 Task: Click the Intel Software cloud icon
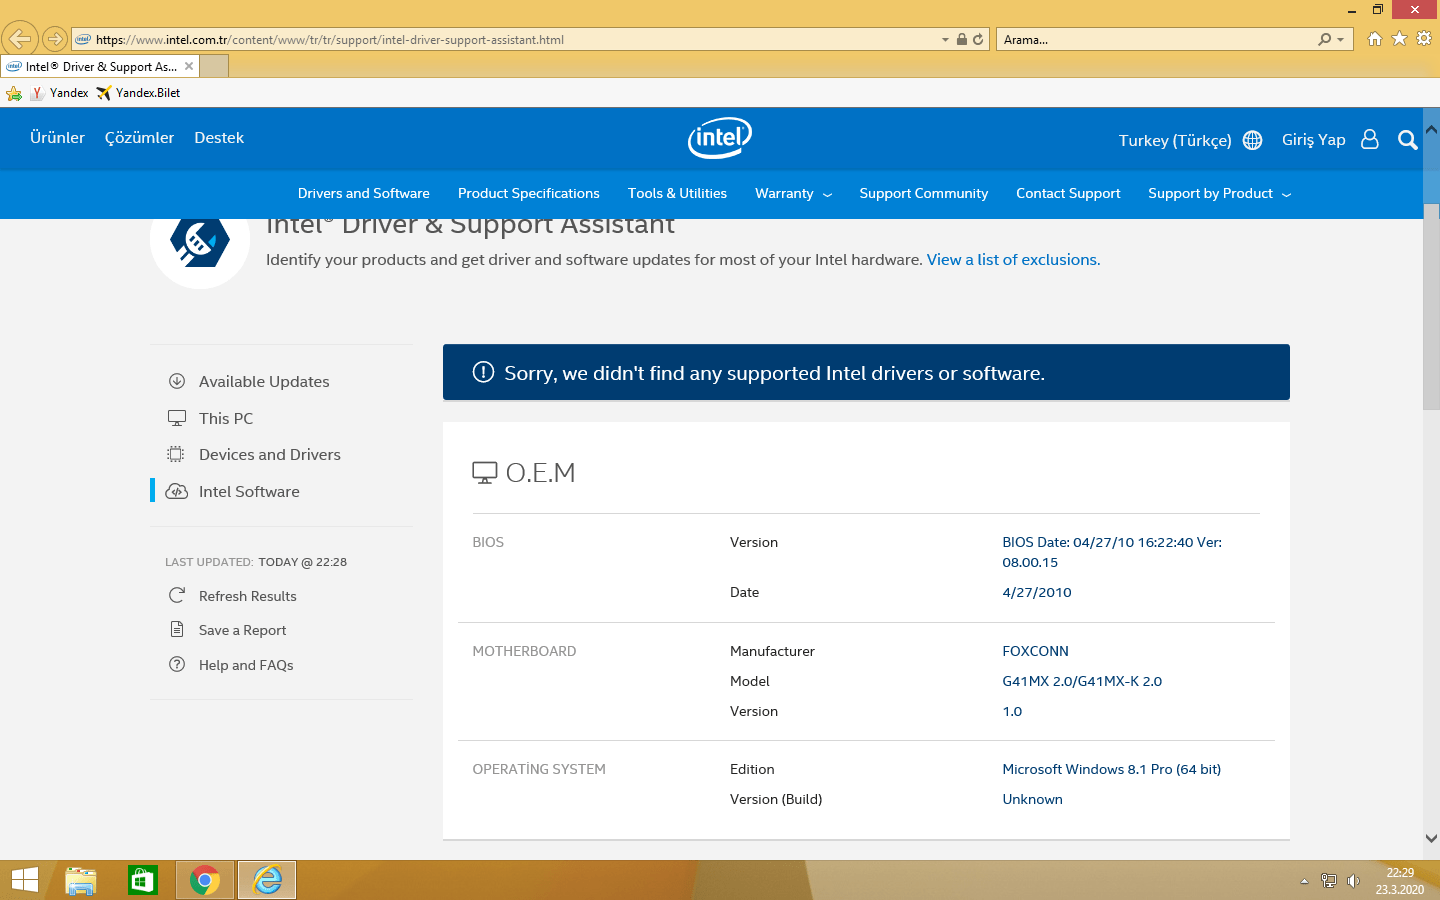point(177,491)
